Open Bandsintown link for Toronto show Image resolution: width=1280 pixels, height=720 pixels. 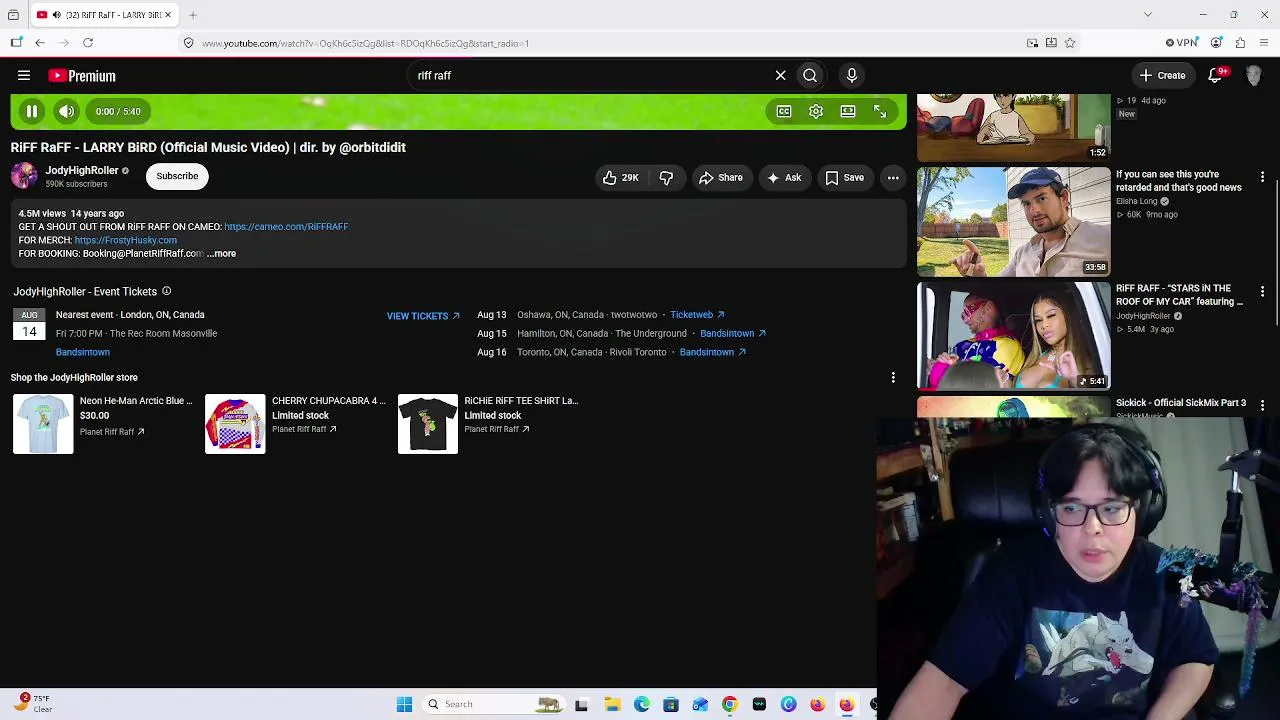tap(712, 352)
